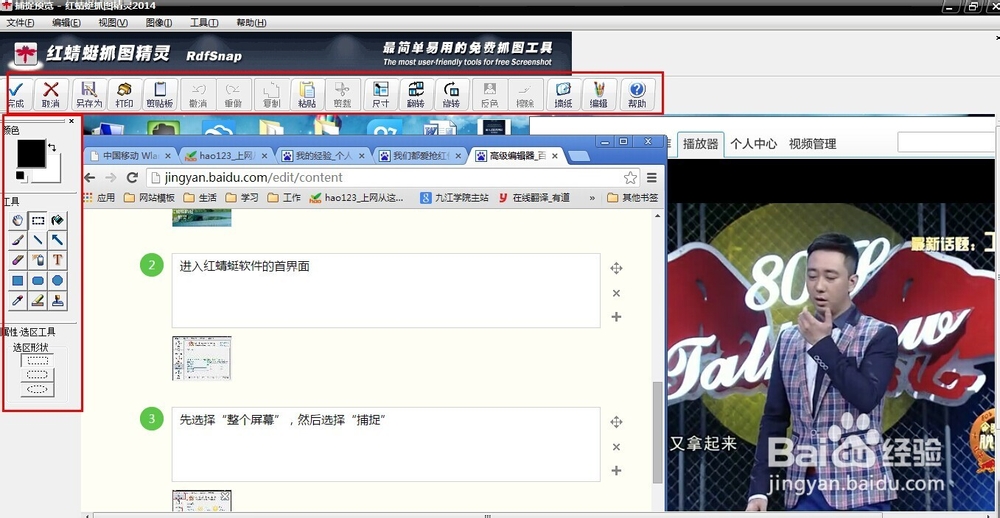Click the step 2 text box 进入红蜻蜓软件的首界面
This screenshot has width=1000, height=518.
pos(386,290)
